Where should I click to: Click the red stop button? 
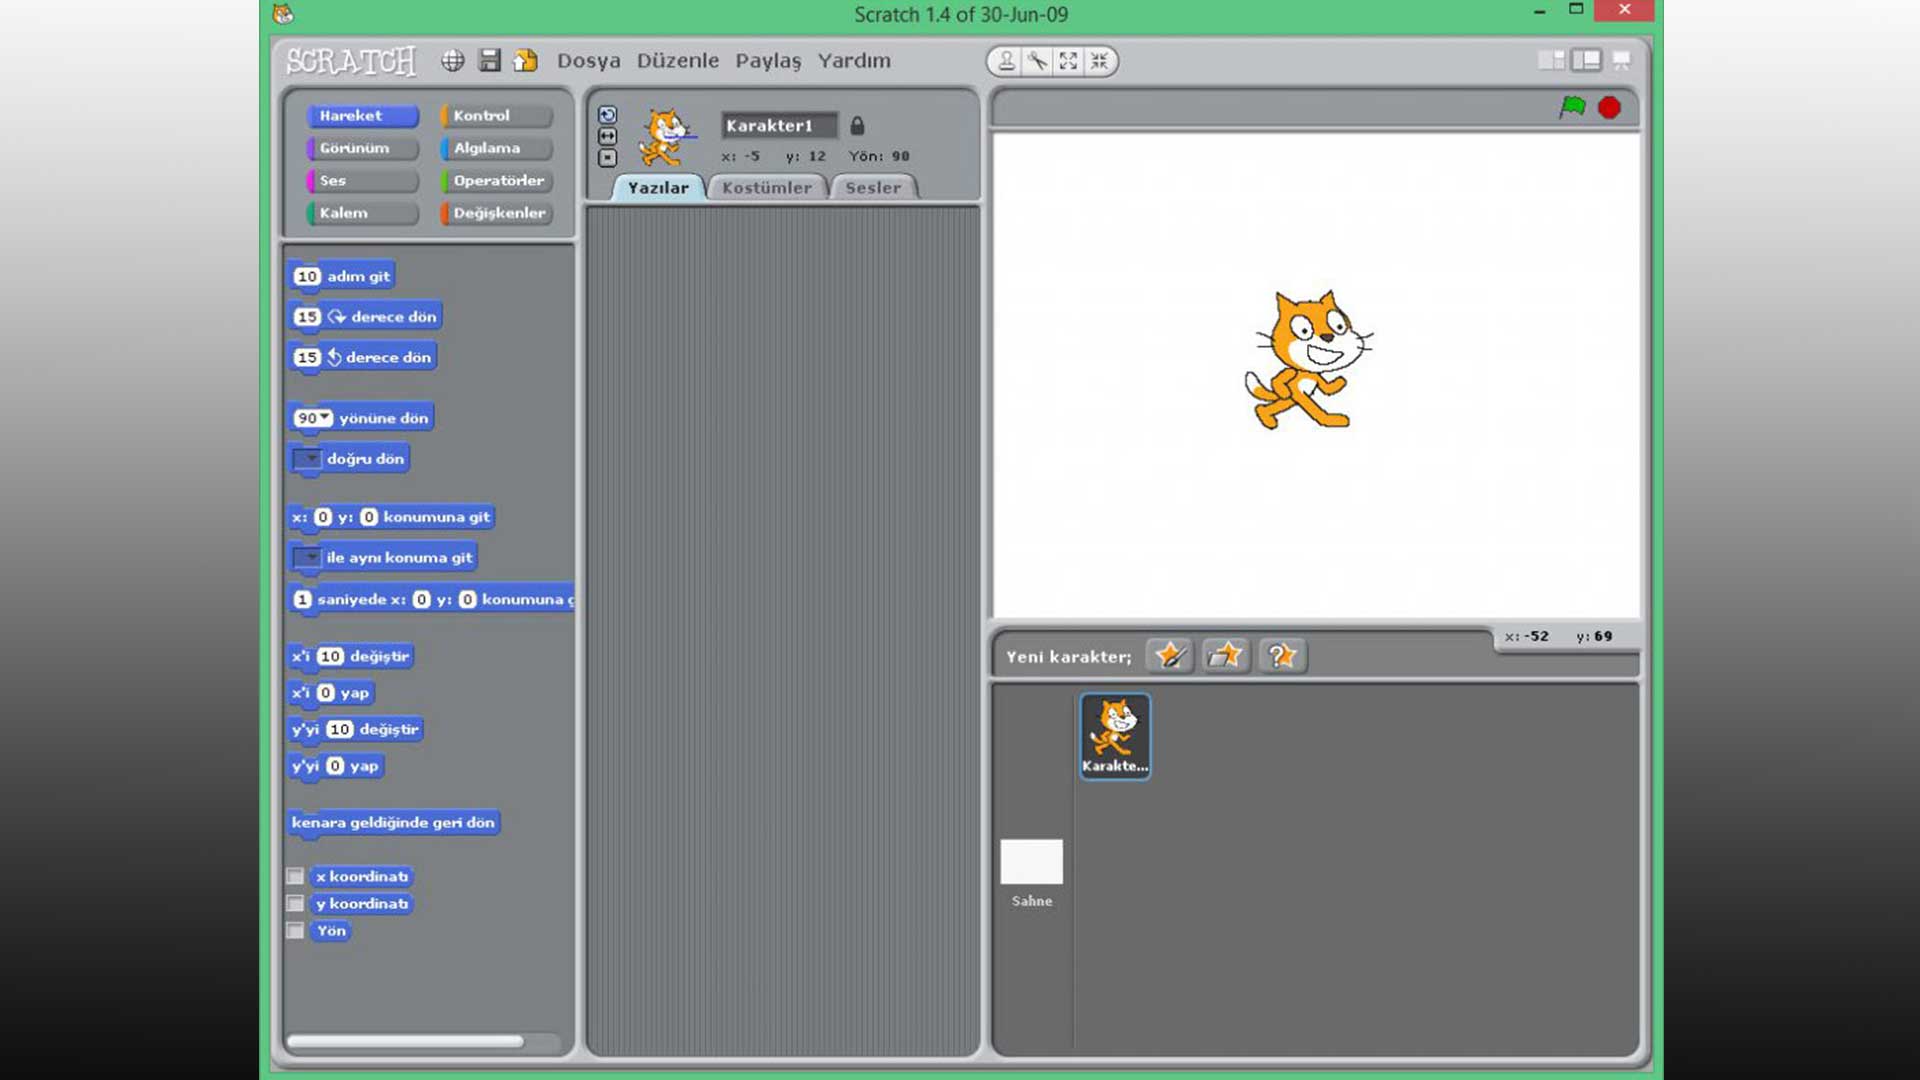[x=1609, y=108]
